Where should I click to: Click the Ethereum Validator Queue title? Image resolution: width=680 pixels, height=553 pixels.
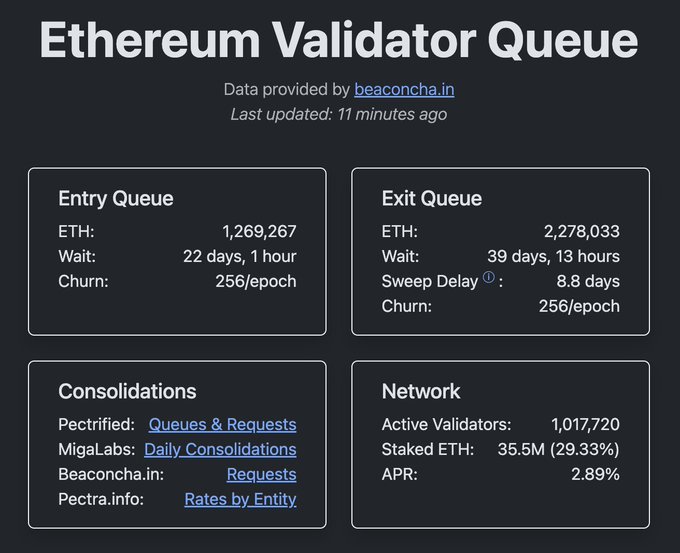[x=339, y=40]
